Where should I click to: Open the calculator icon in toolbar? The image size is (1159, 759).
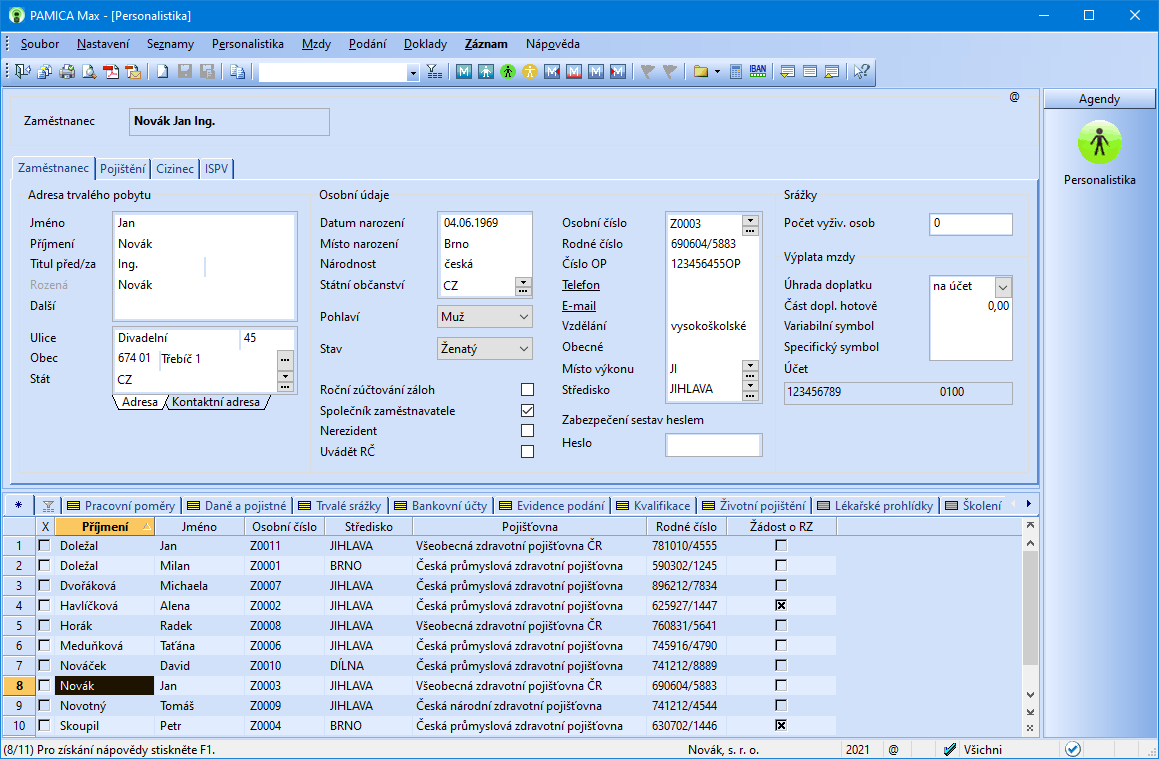coord(736,72)
